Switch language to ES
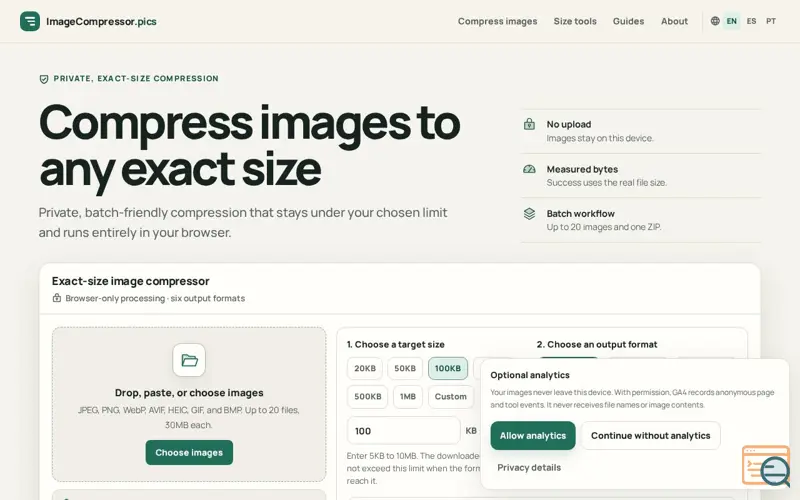 tap(752, 21)
